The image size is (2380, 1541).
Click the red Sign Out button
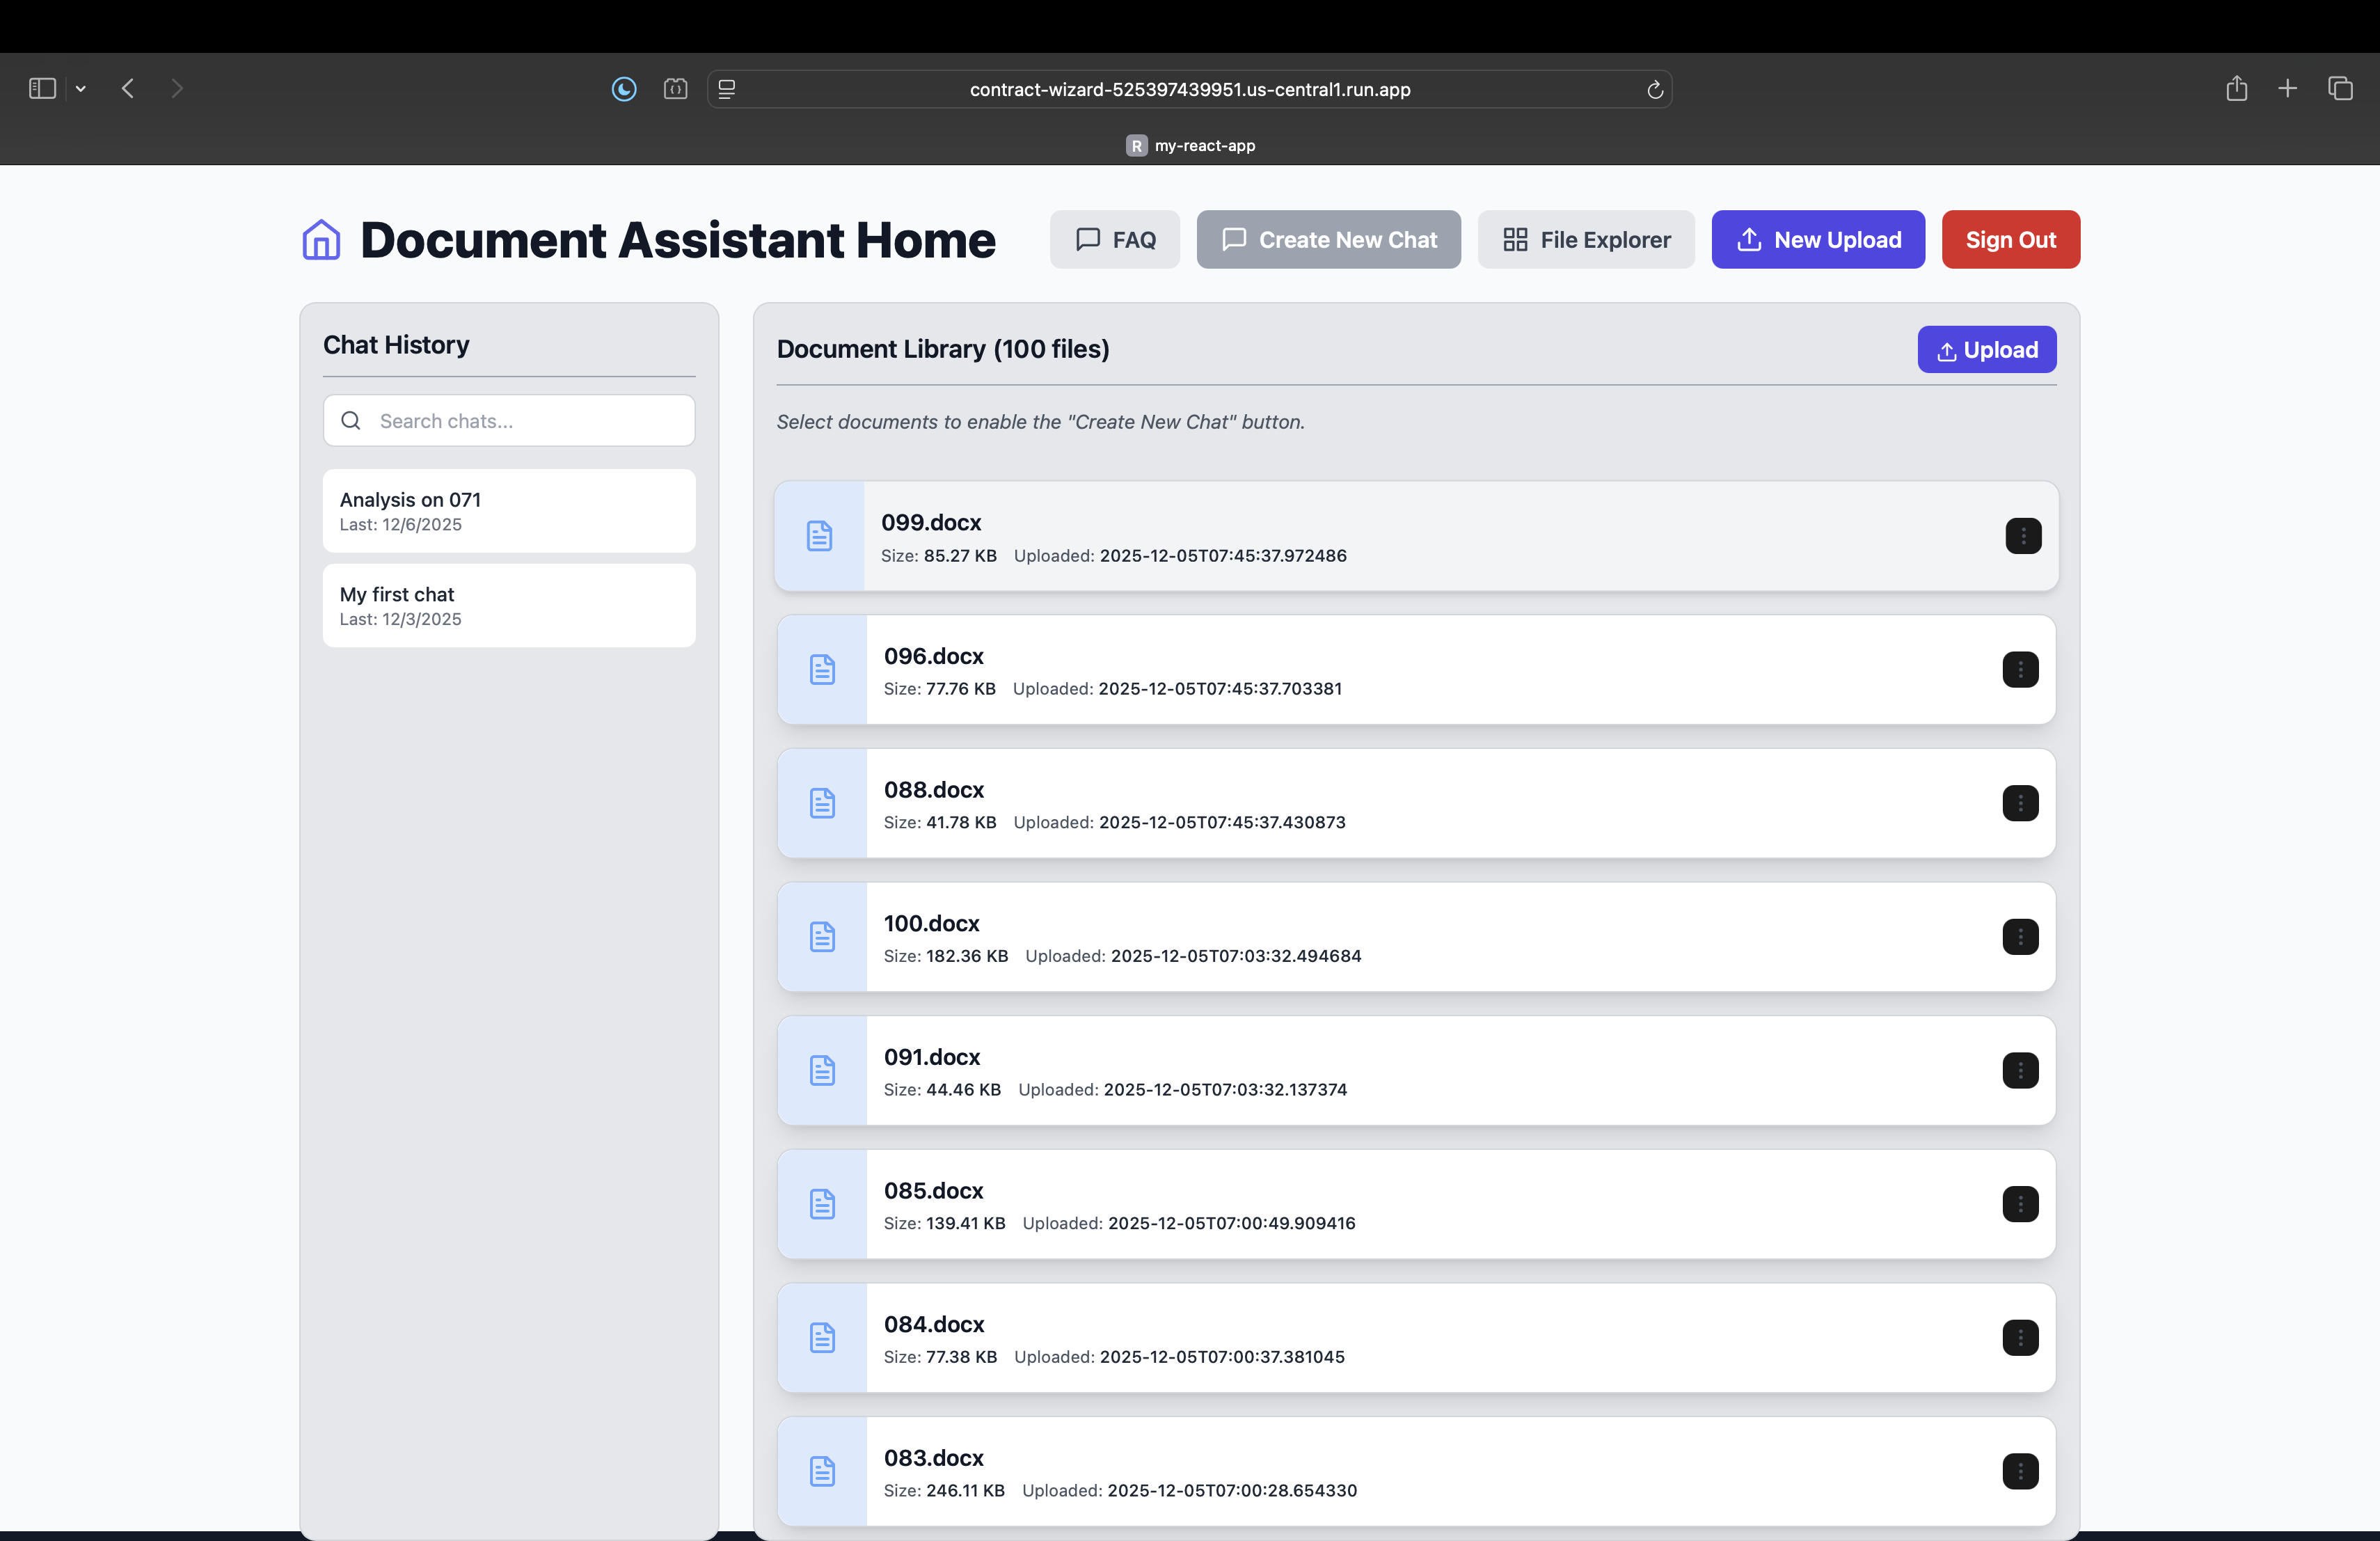pos(2010,240)
